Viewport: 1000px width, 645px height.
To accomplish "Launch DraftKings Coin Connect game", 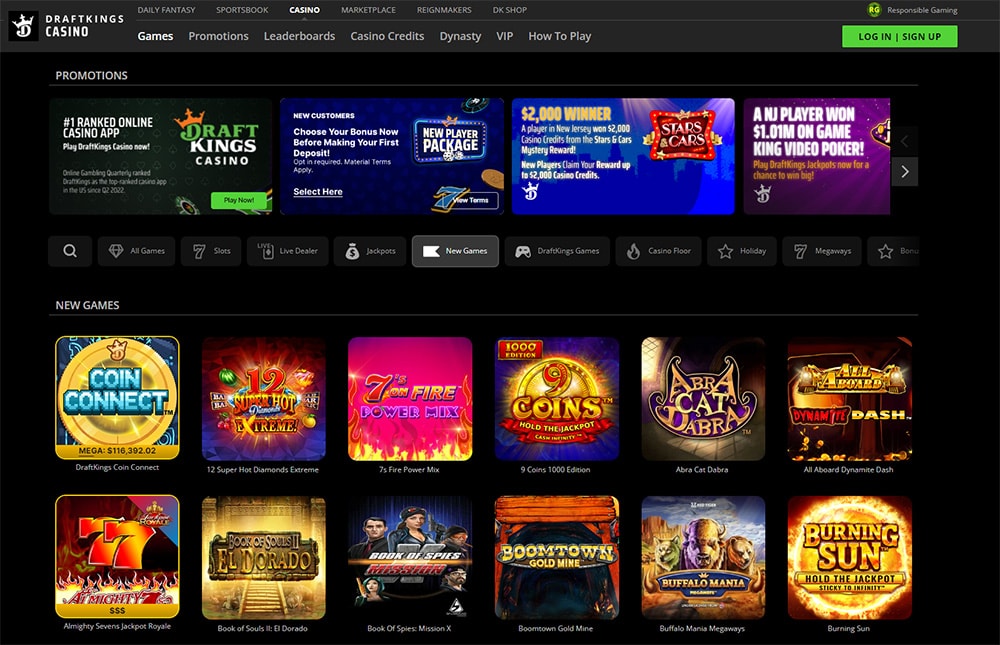I will (117, 397).
